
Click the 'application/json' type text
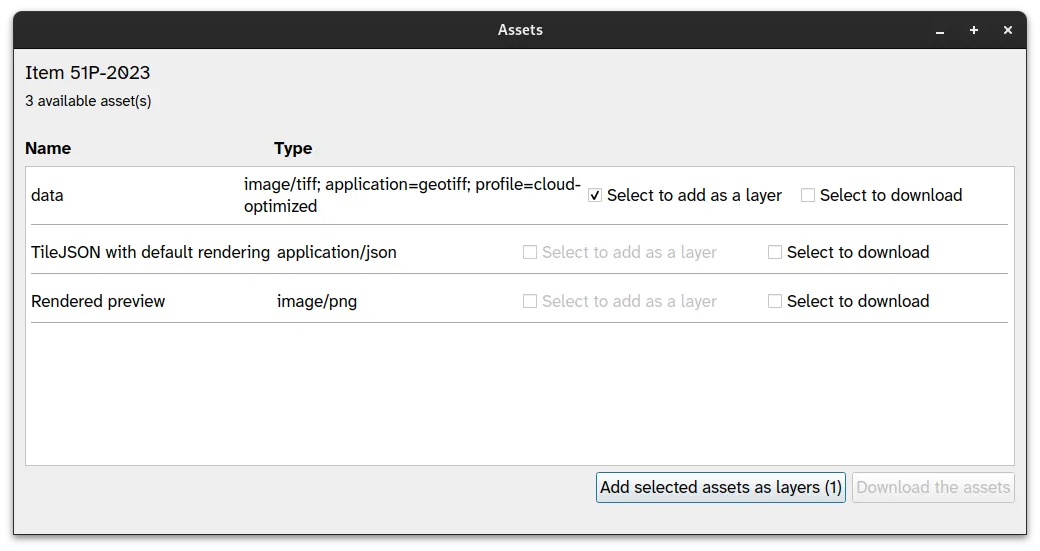click(x=337, y=253)
